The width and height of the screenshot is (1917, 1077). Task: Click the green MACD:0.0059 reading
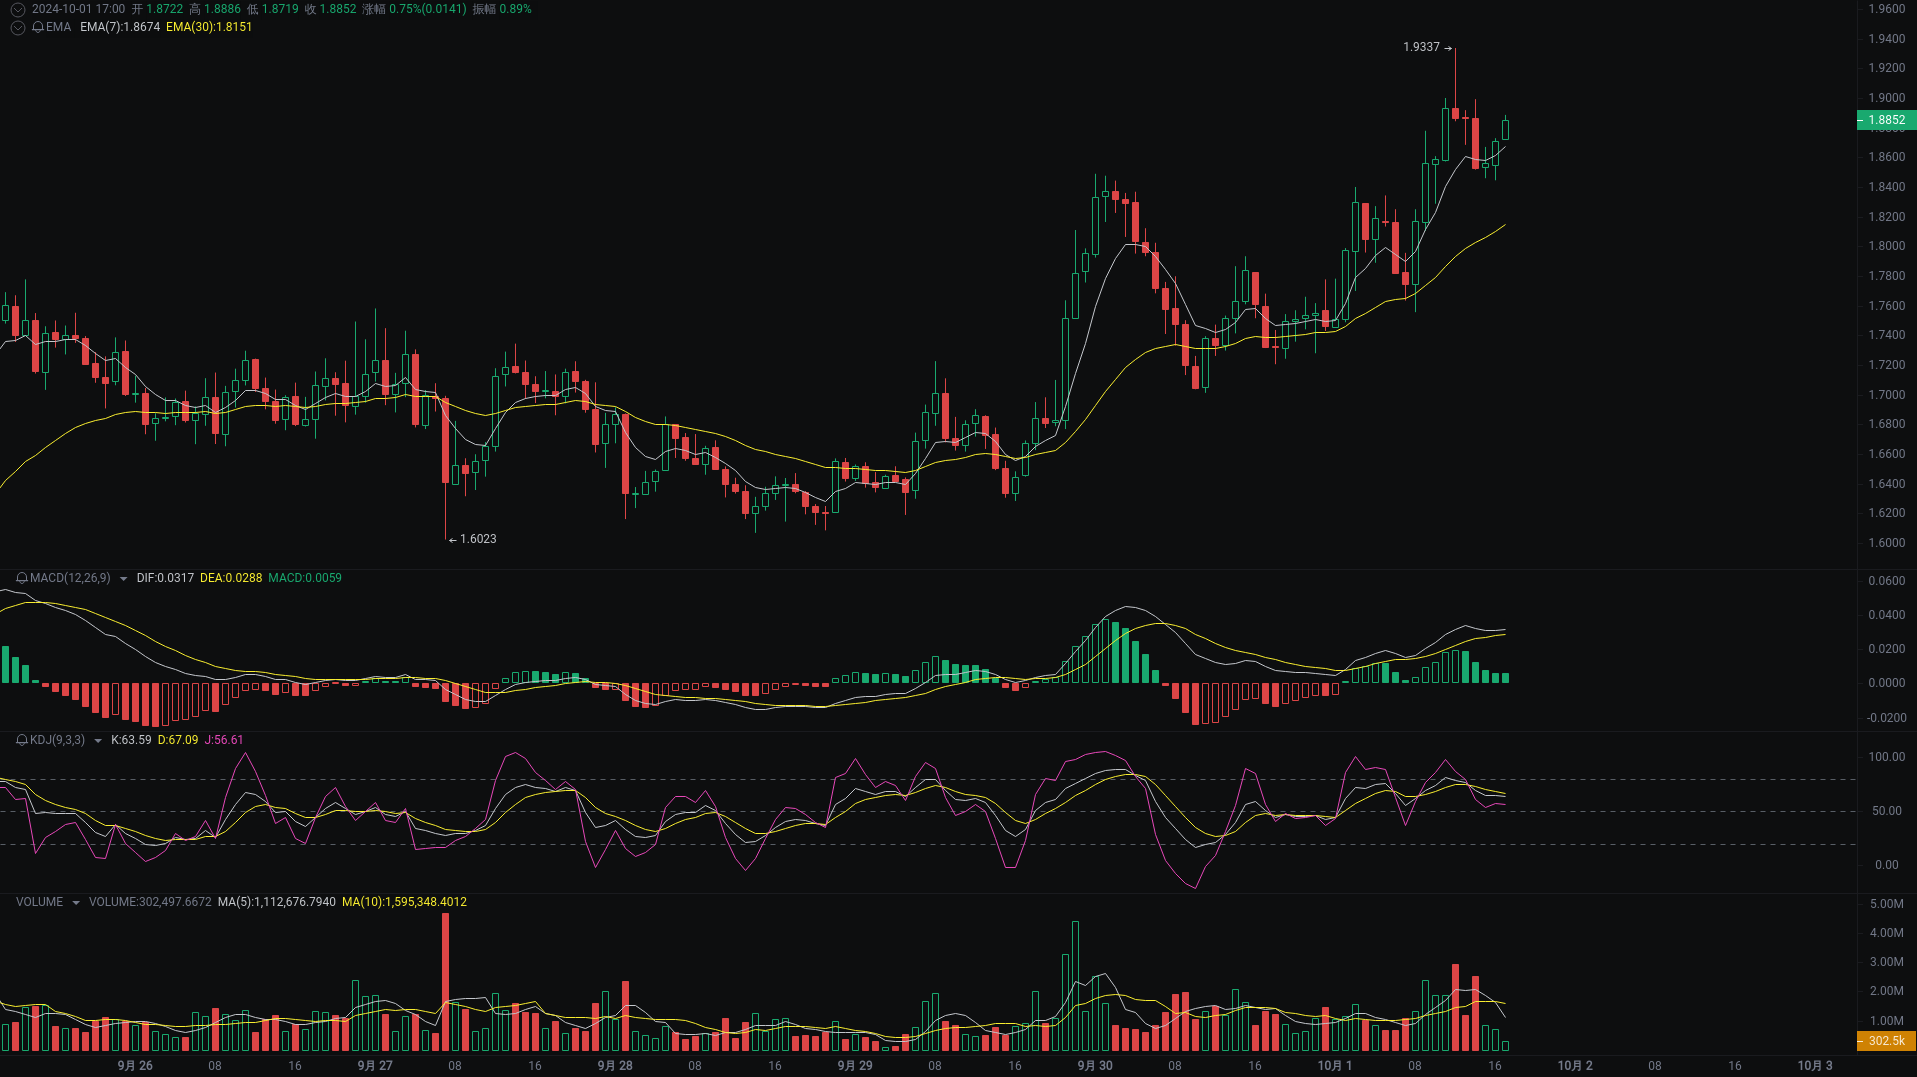[305, 578]
